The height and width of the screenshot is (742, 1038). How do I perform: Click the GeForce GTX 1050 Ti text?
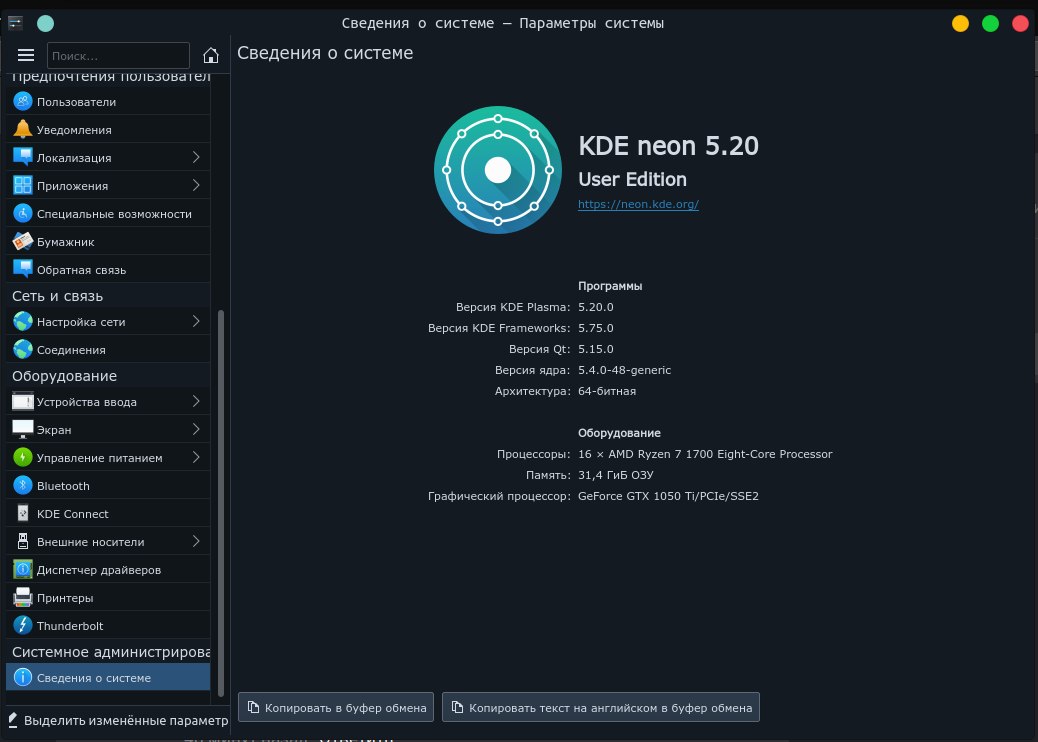click(668, 496)
